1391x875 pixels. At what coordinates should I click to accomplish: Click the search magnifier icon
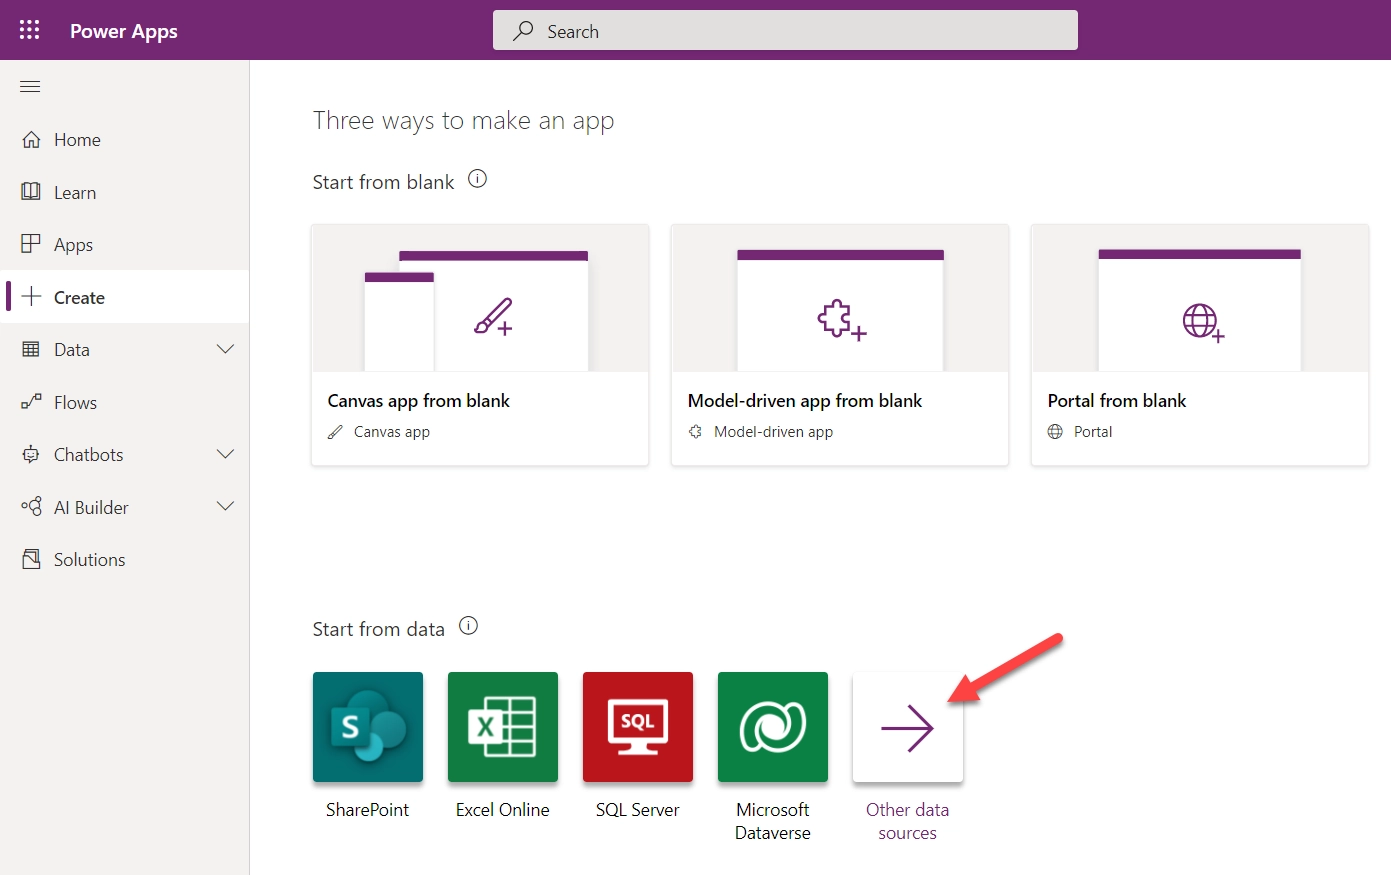tap(523, 31)
